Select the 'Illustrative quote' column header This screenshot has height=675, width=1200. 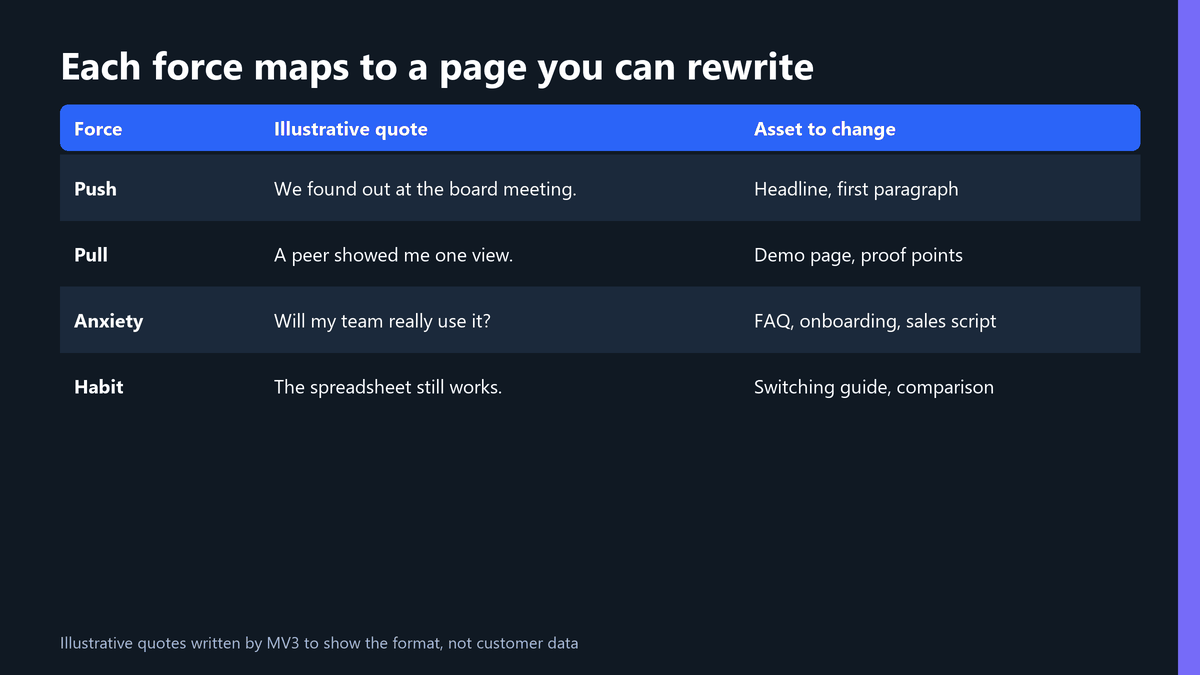(351, 129)
